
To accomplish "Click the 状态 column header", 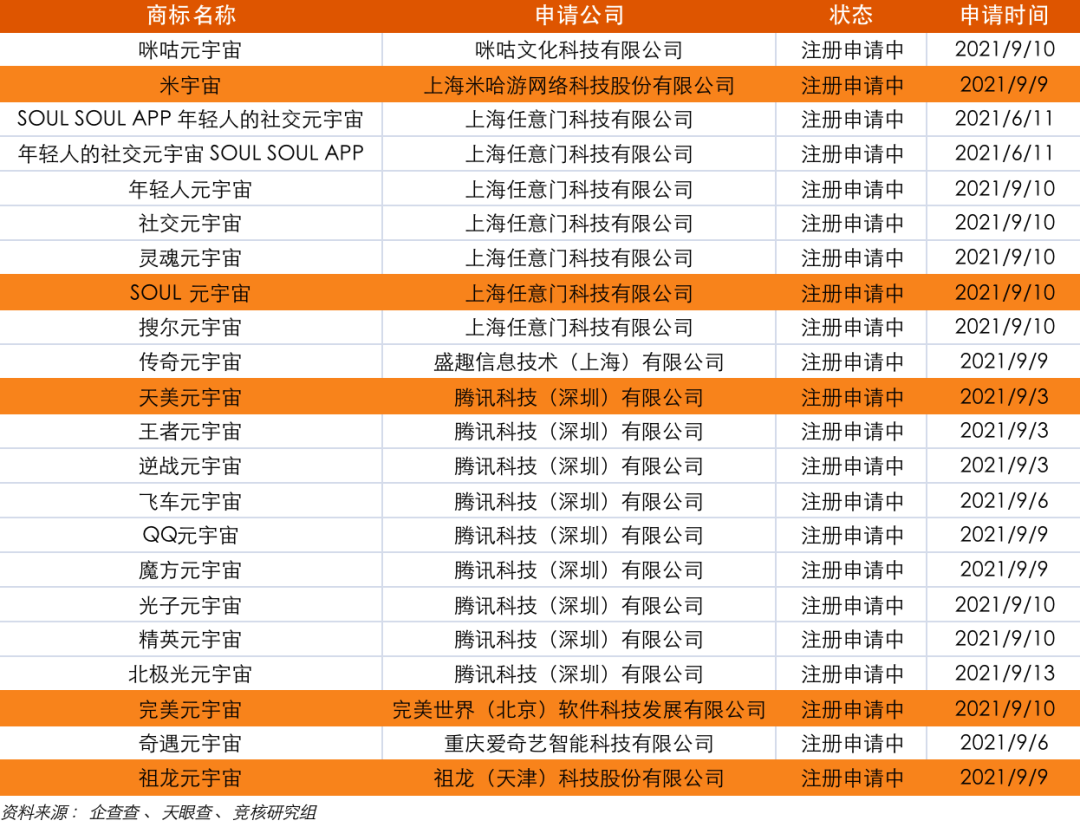I will (x=851, y=15).
